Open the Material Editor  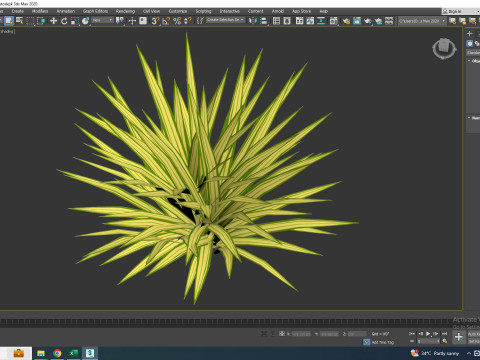point(334,21)
